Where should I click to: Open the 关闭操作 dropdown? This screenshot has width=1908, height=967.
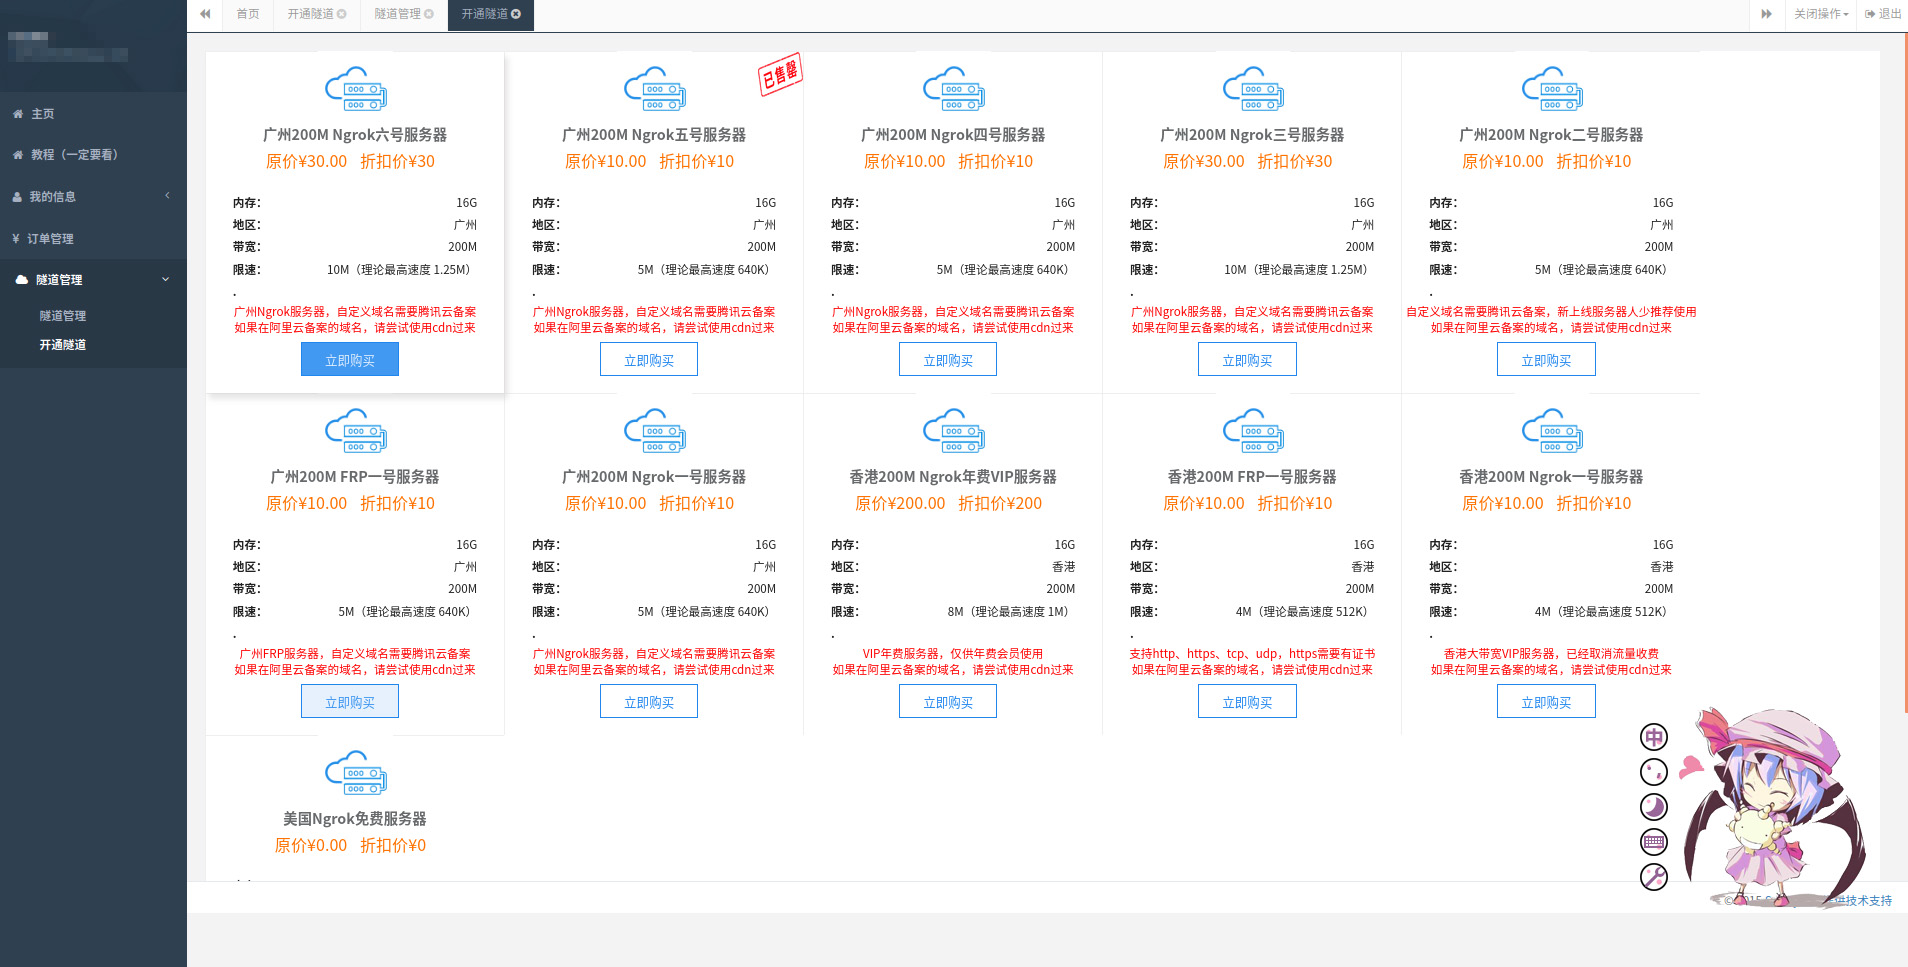1820,14
